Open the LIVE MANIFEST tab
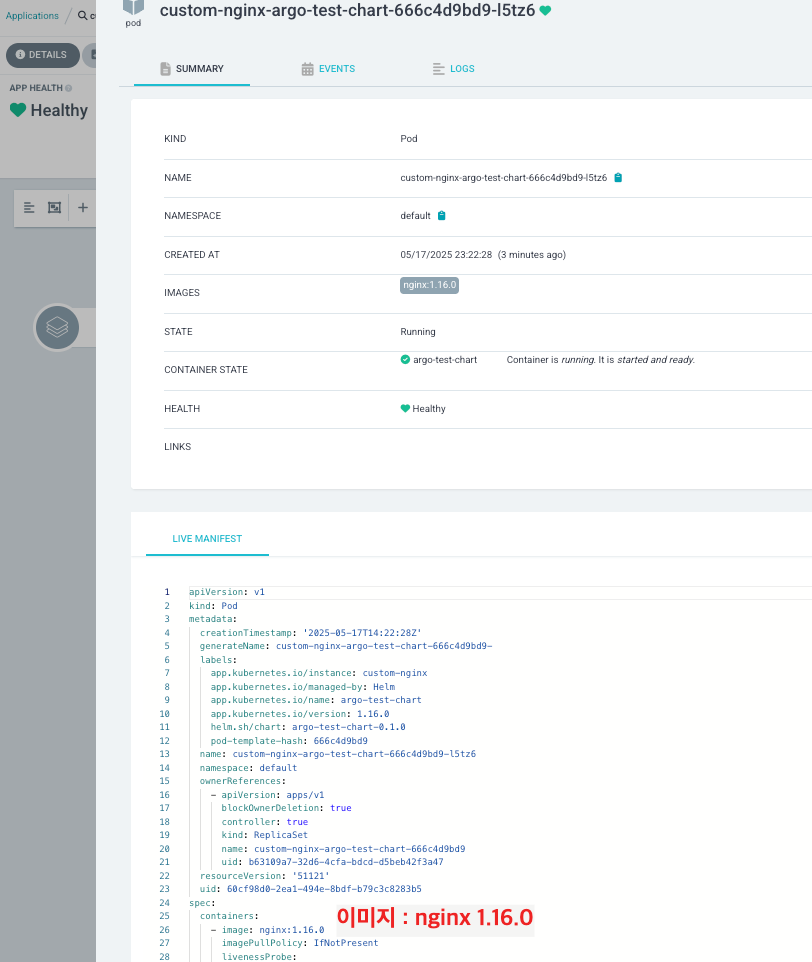Image resolution: width=812 pixels, height=962 pixels. tap(207, 539)
